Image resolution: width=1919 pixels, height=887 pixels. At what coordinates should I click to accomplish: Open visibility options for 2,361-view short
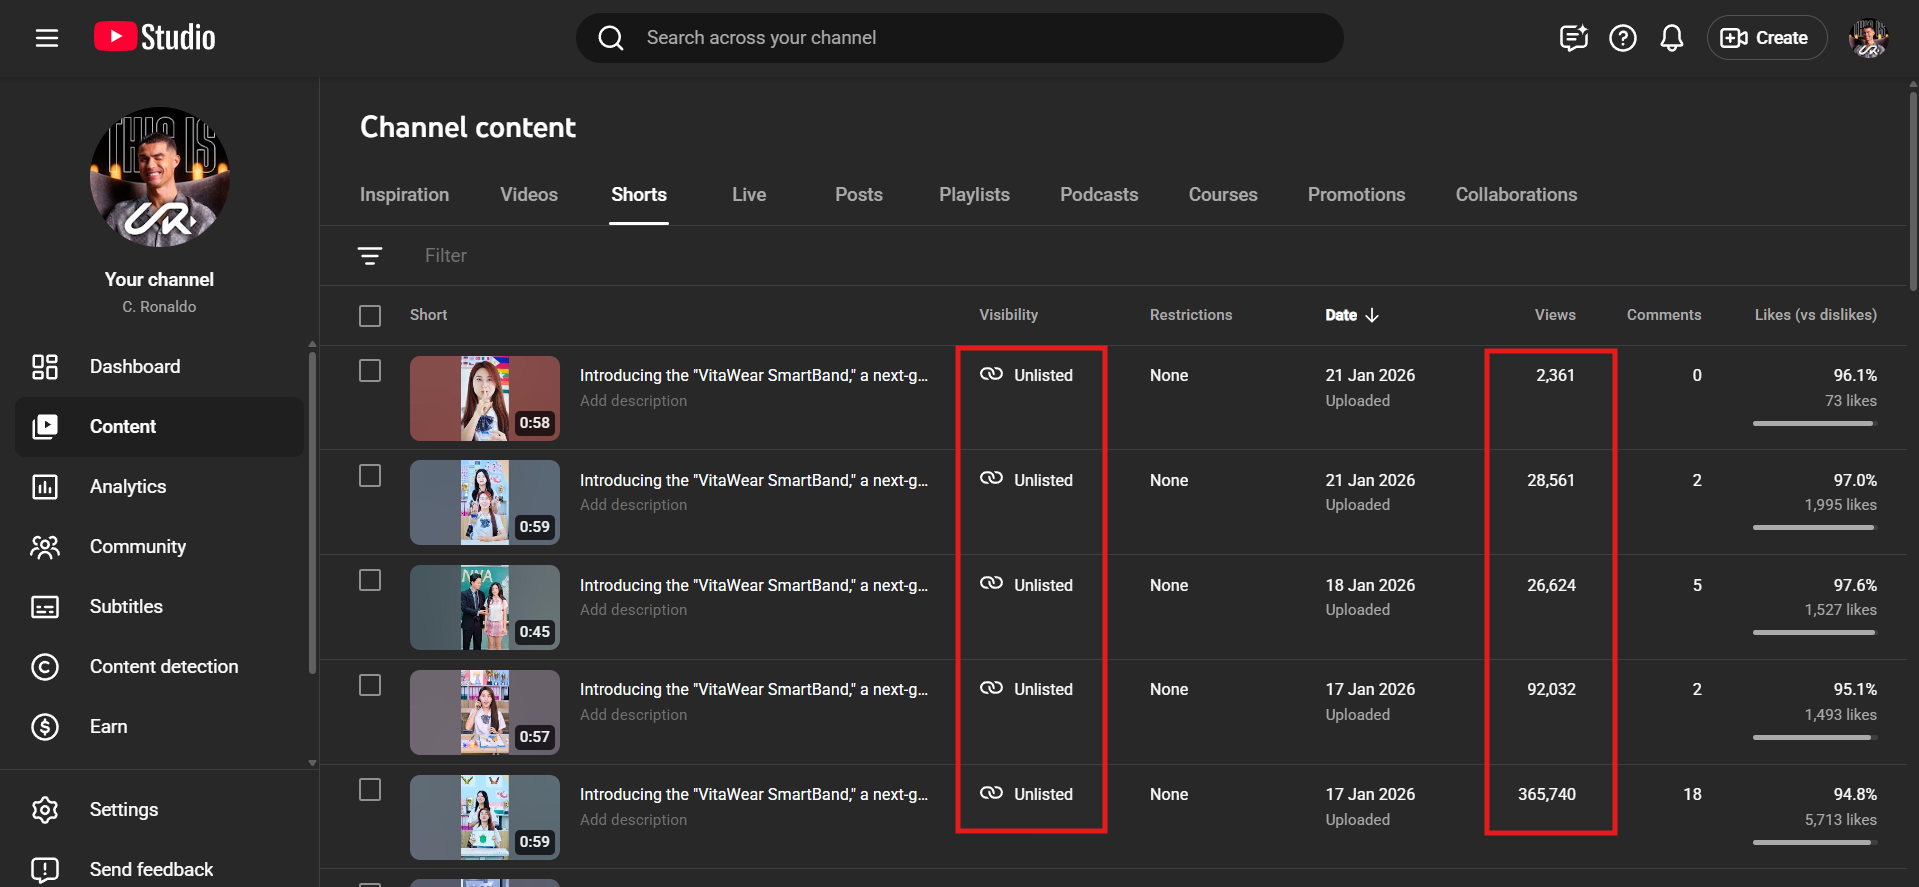pos(1028,375)
